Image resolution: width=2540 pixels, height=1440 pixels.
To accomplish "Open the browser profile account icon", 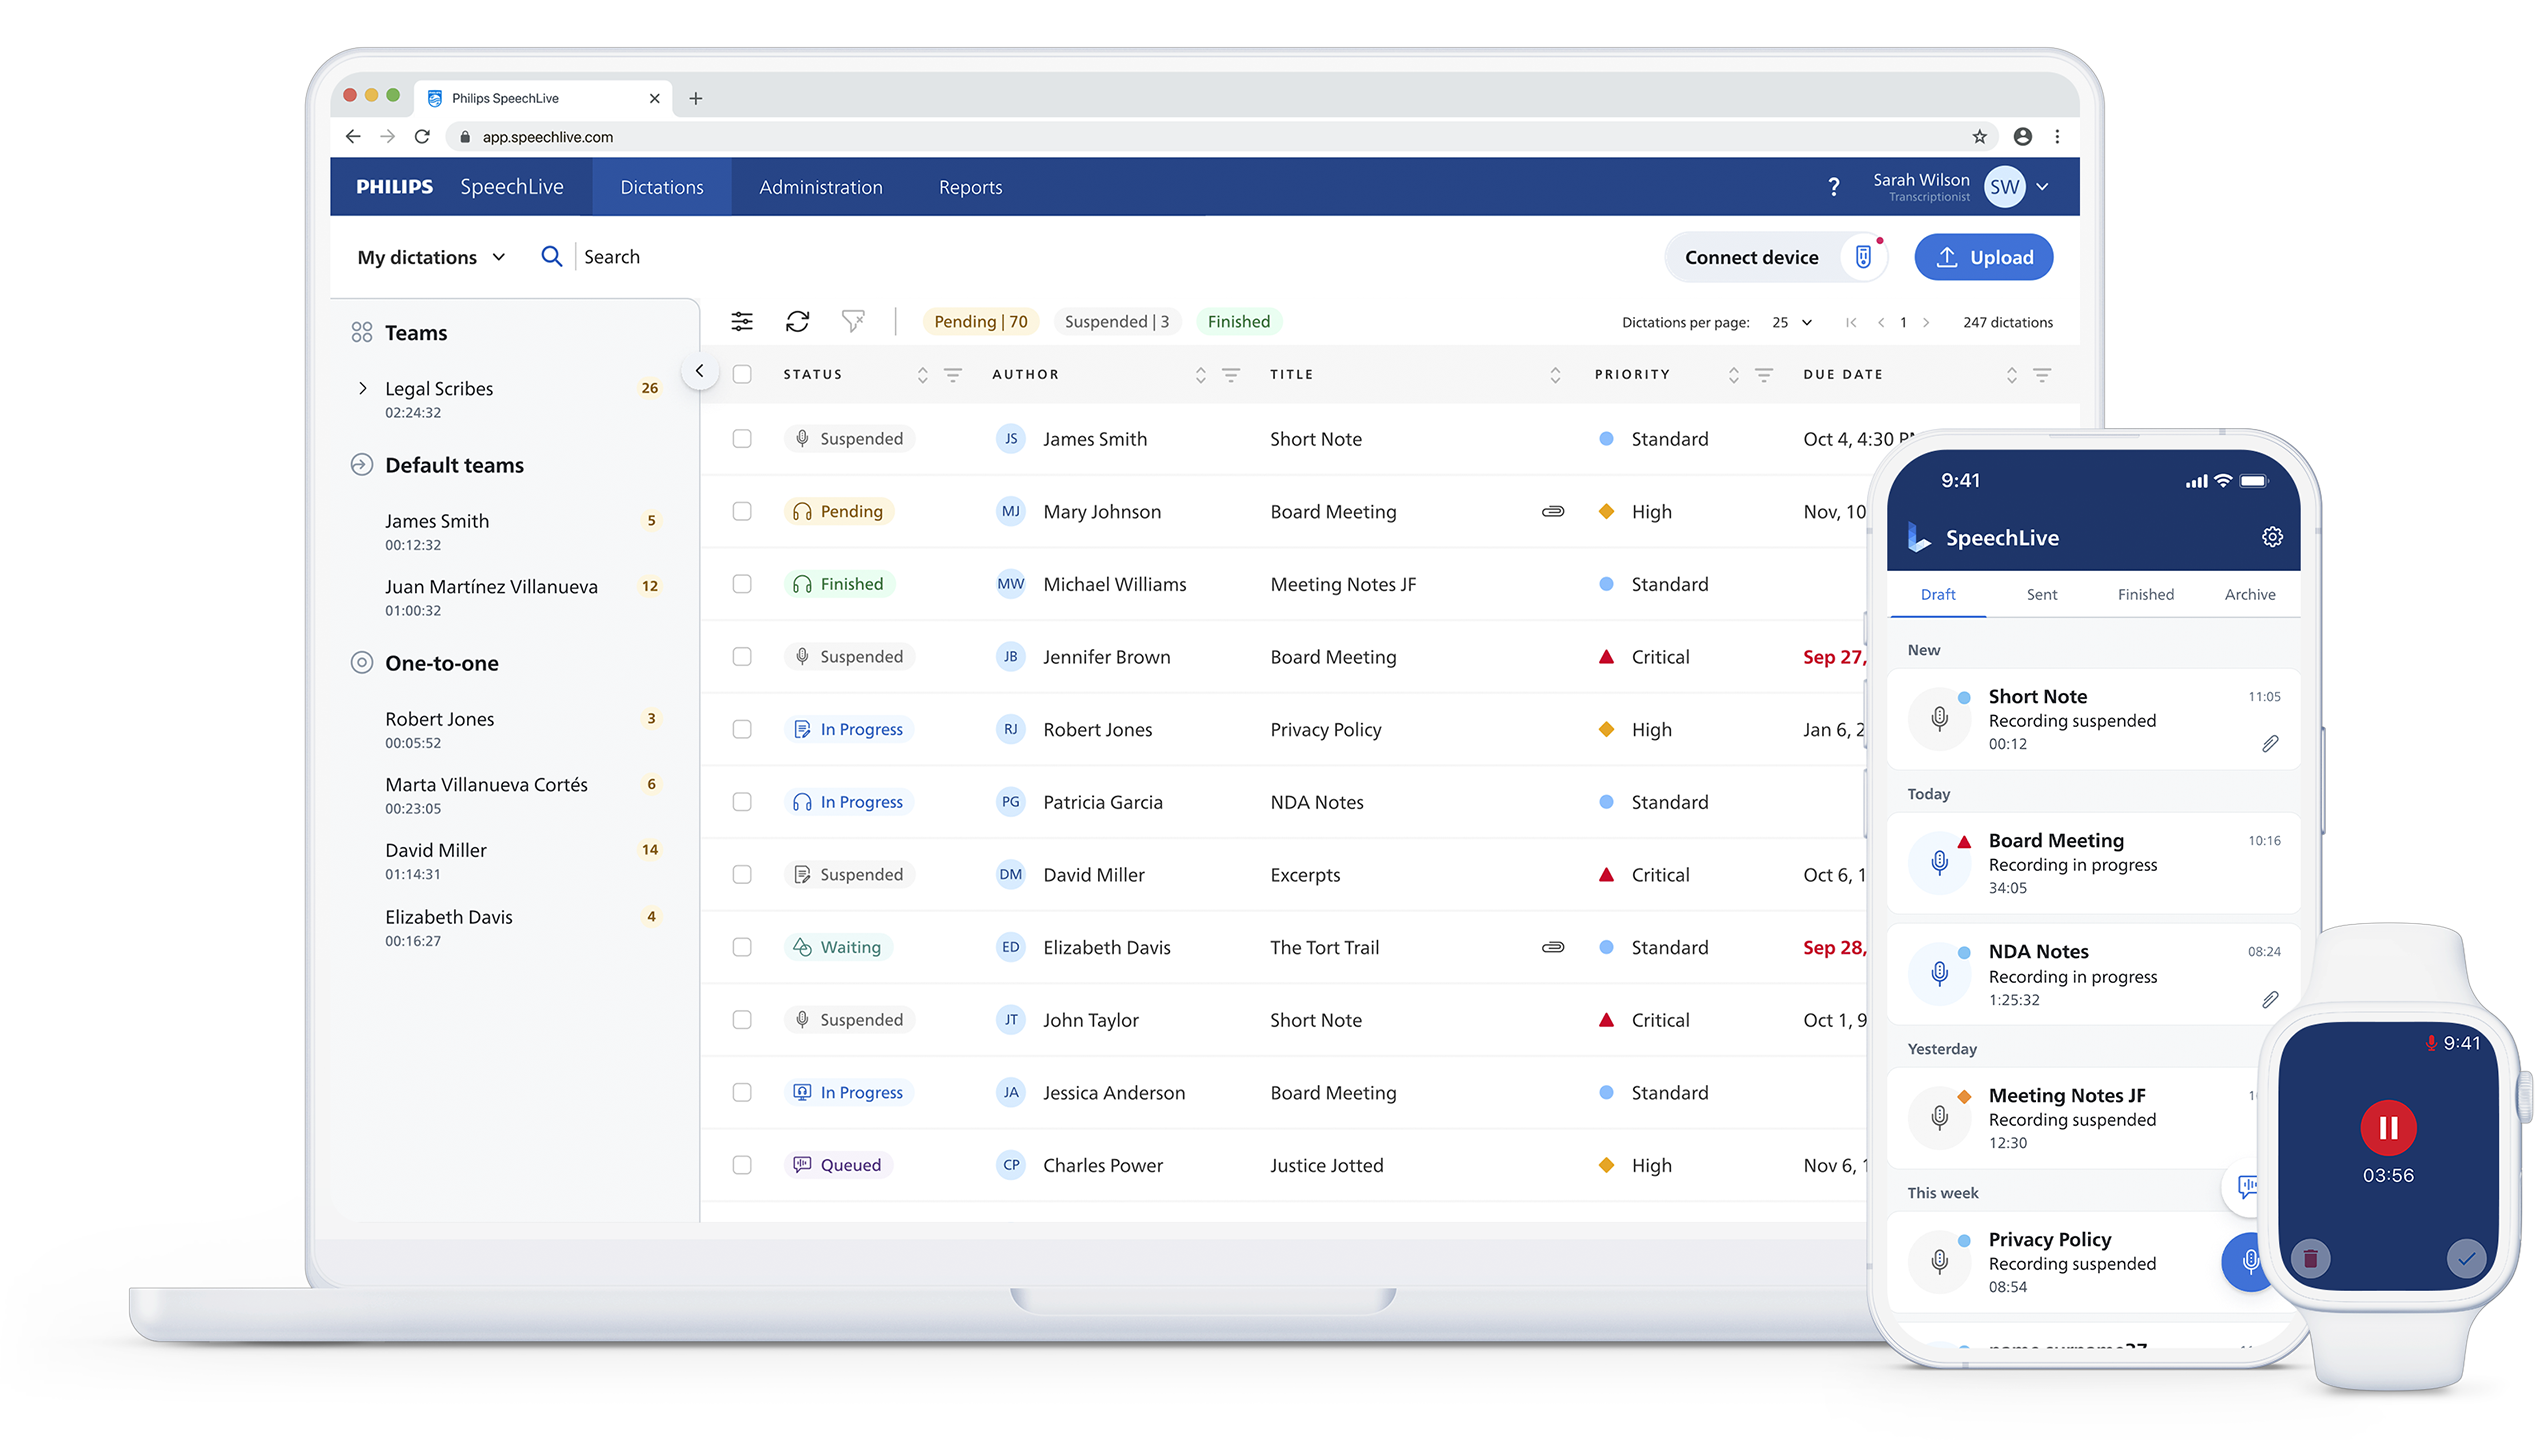I will tap(2022, 137).
